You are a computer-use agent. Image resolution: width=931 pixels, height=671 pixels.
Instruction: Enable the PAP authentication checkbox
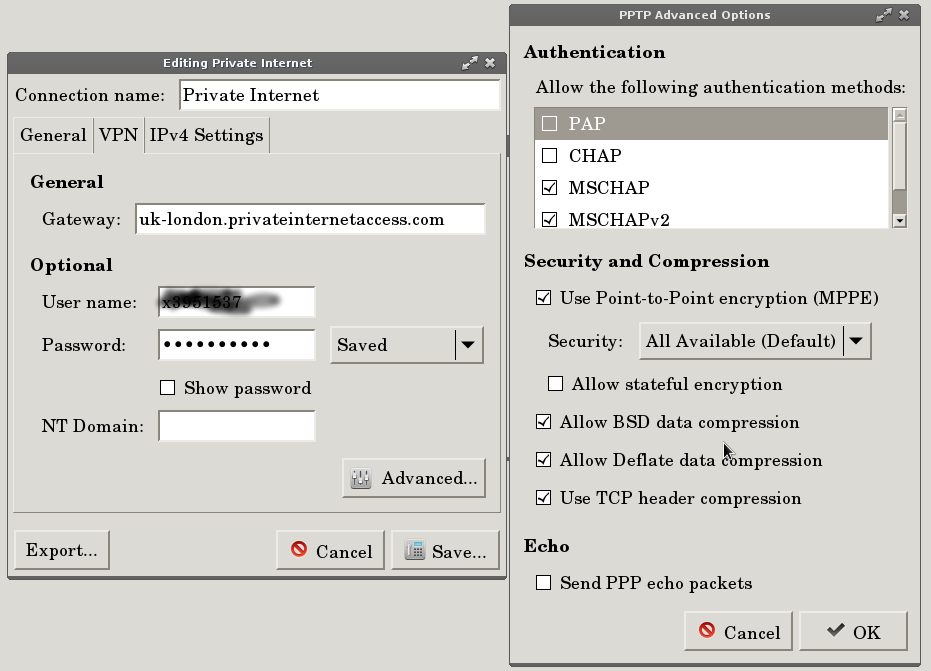[549, 124]
